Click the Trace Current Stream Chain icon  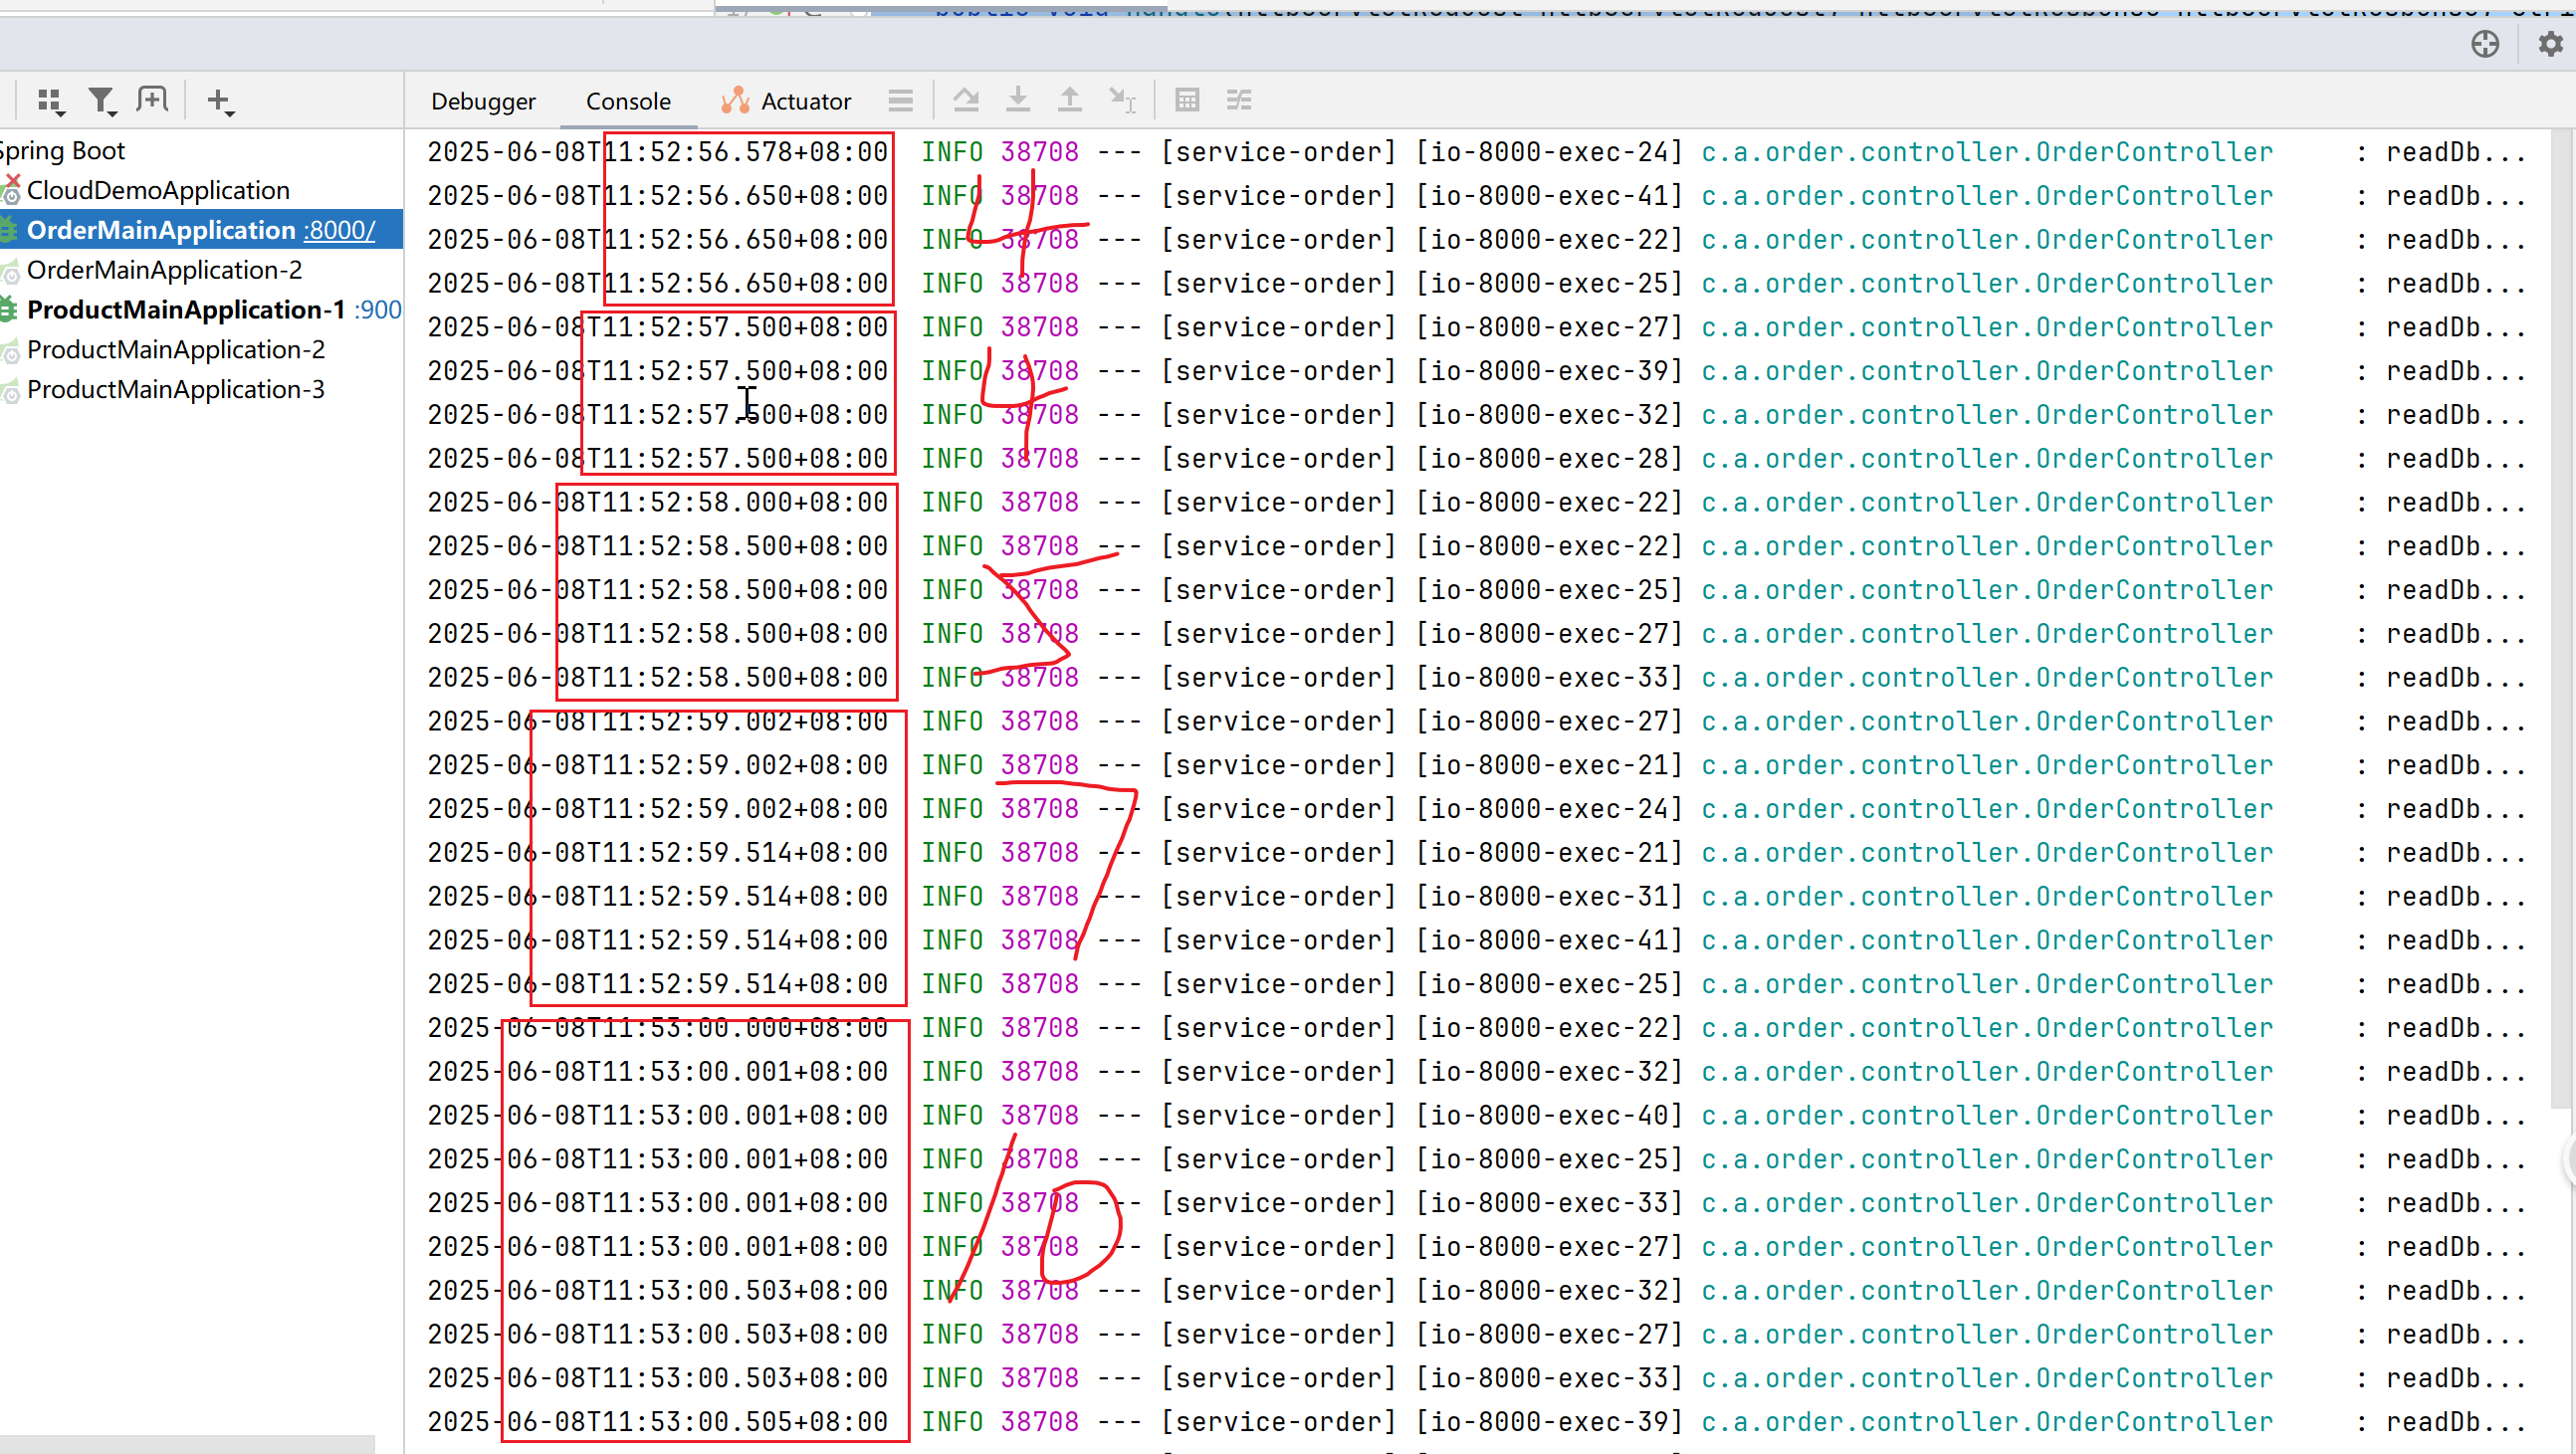point(1239,100)
